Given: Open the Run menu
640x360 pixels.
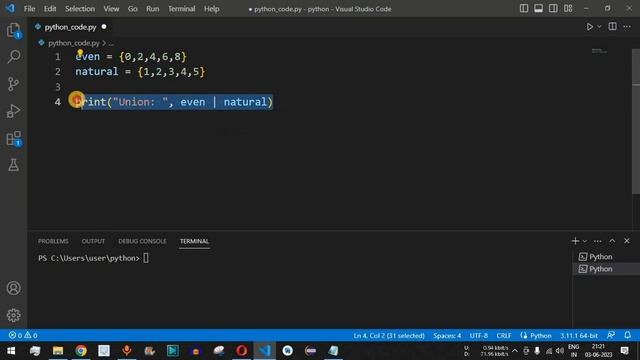Looking at the screenshot, I should pyautogui.click(x=153, y=9).
